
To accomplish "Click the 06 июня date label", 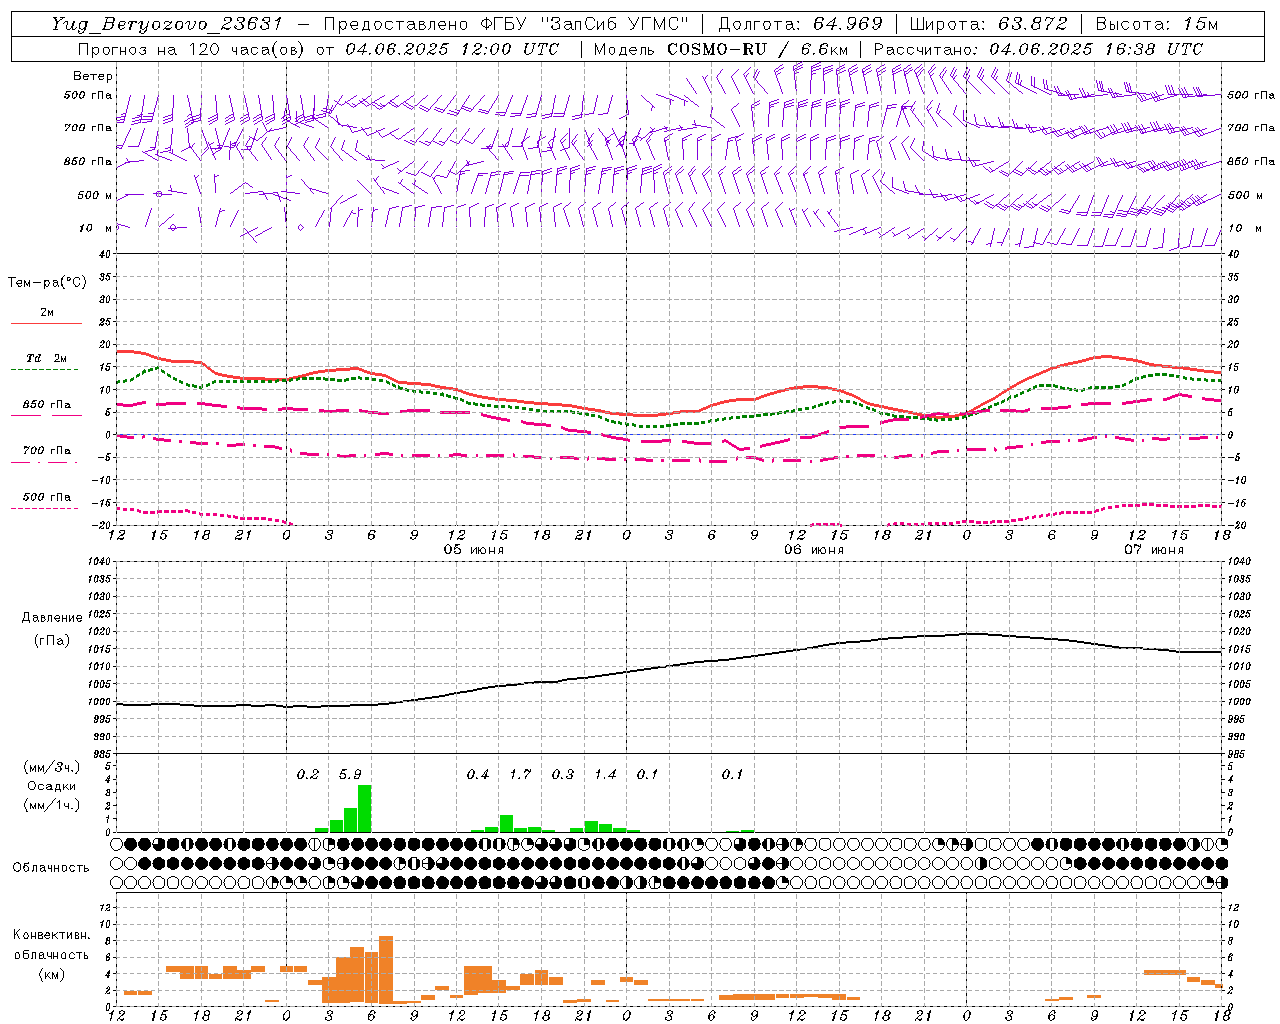I will [x=814, y=550].
